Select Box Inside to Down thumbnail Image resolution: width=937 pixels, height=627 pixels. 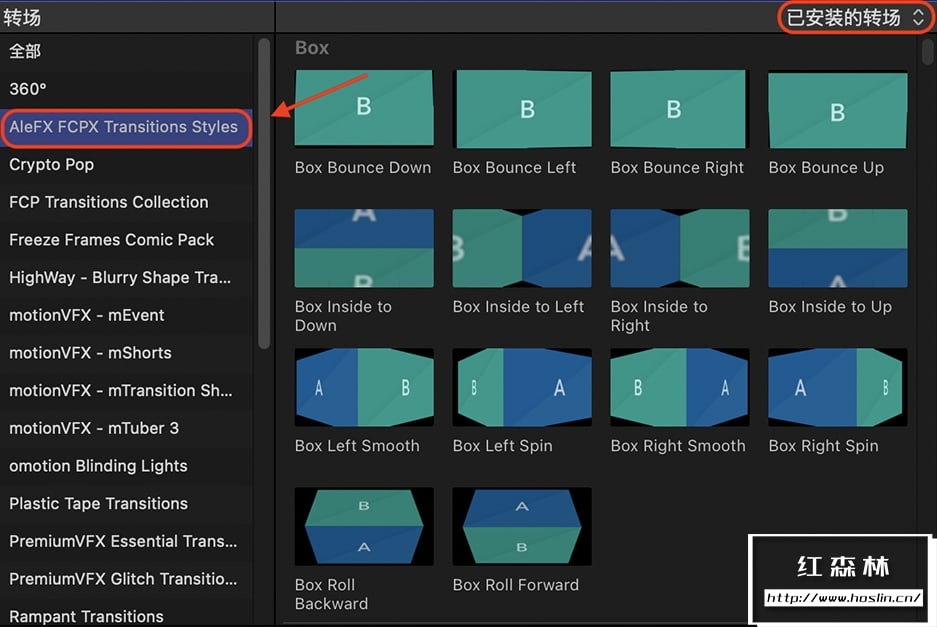(364, 248)
